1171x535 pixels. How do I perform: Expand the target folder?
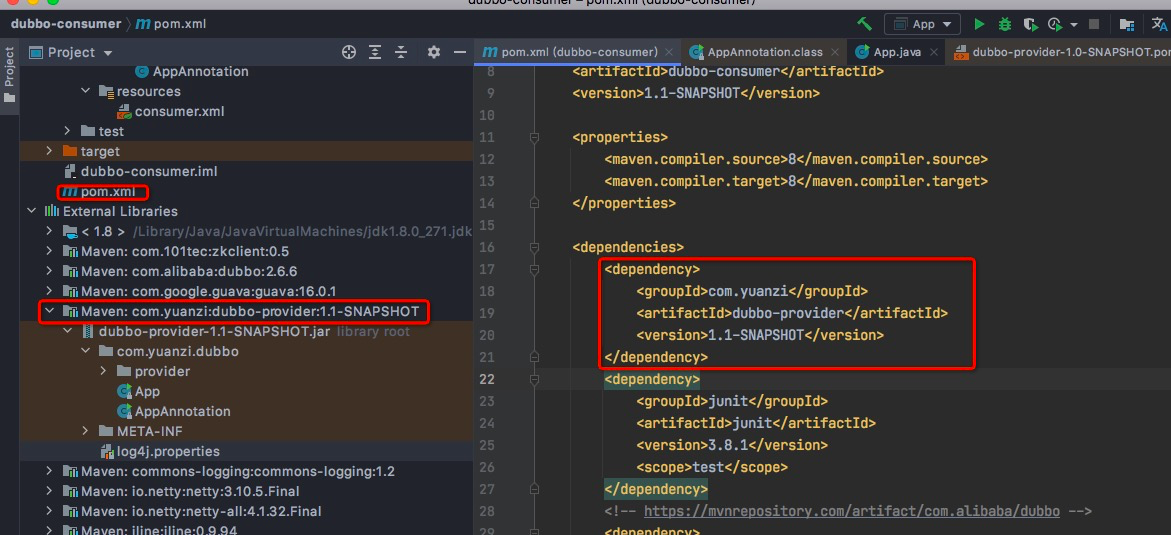pos(49,152)
